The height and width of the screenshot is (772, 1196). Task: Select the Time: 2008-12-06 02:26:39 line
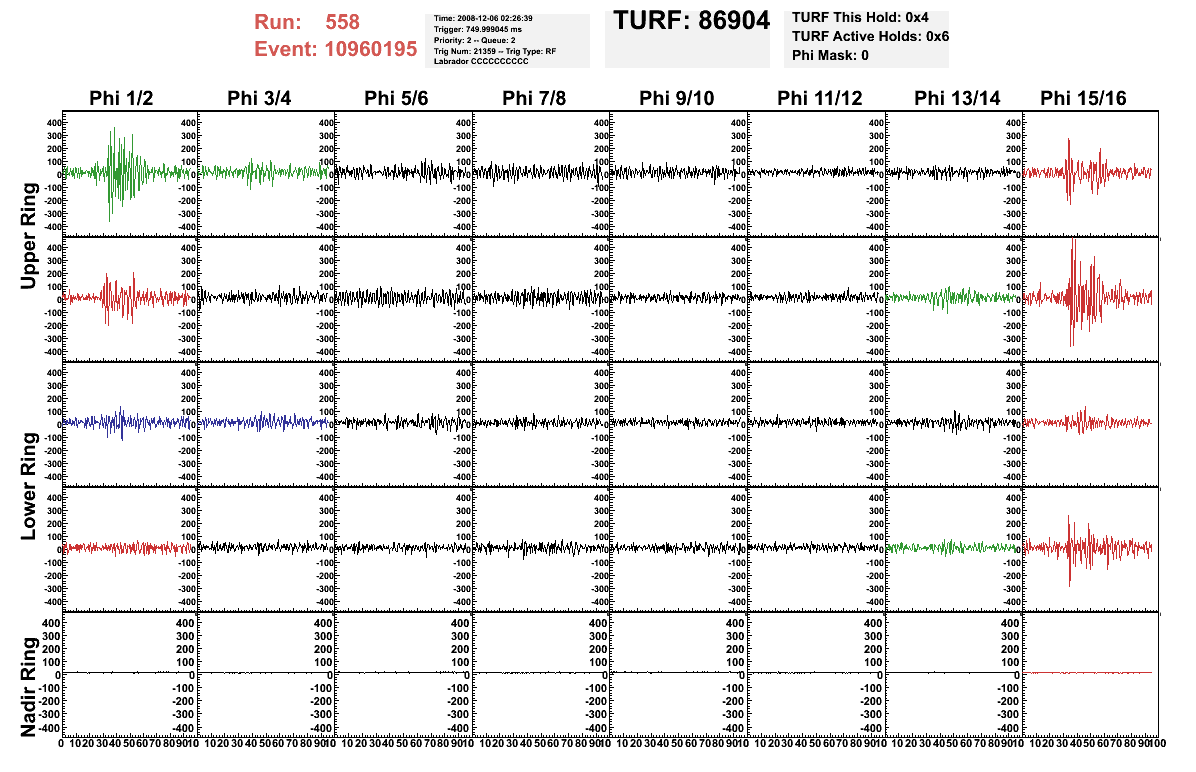pyautogui.click(x=483, y=18)
